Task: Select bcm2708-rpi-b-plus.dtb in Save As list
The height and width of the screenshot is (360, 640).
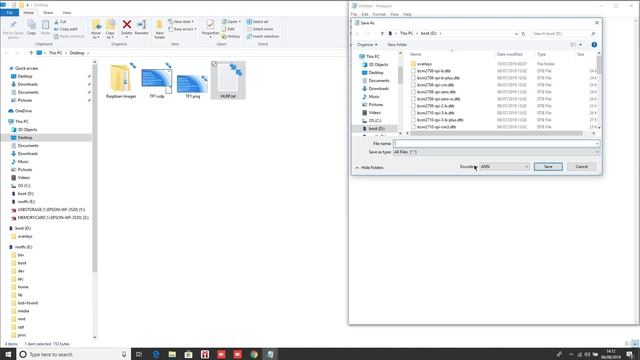Action: 438,78
